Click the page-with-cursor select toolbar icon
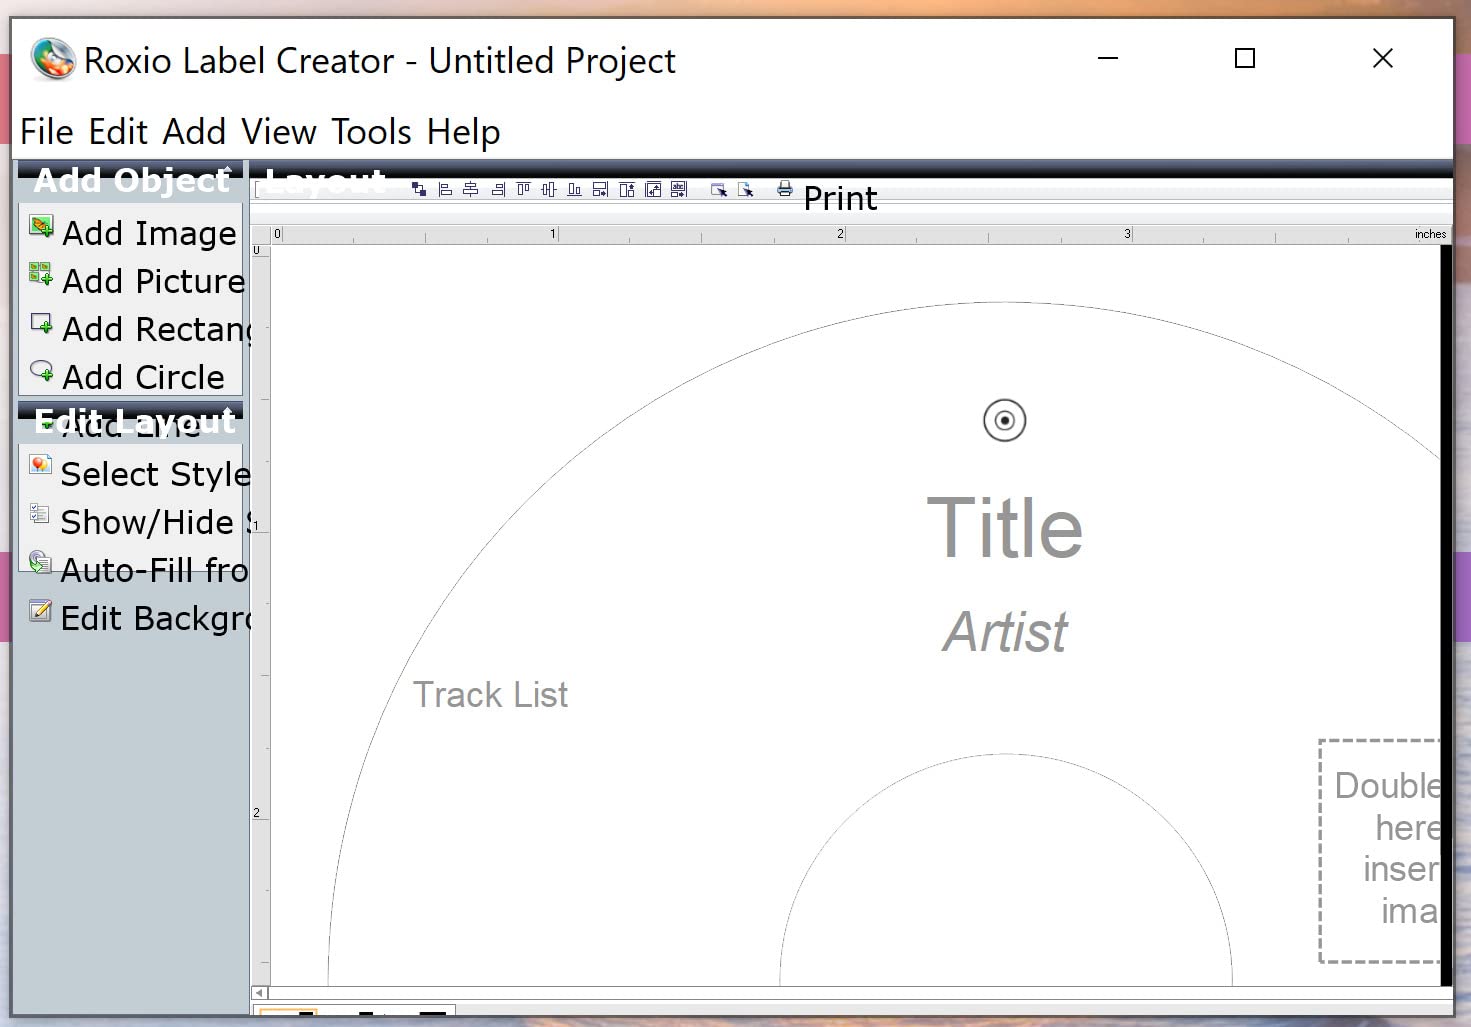 (745, 189)
